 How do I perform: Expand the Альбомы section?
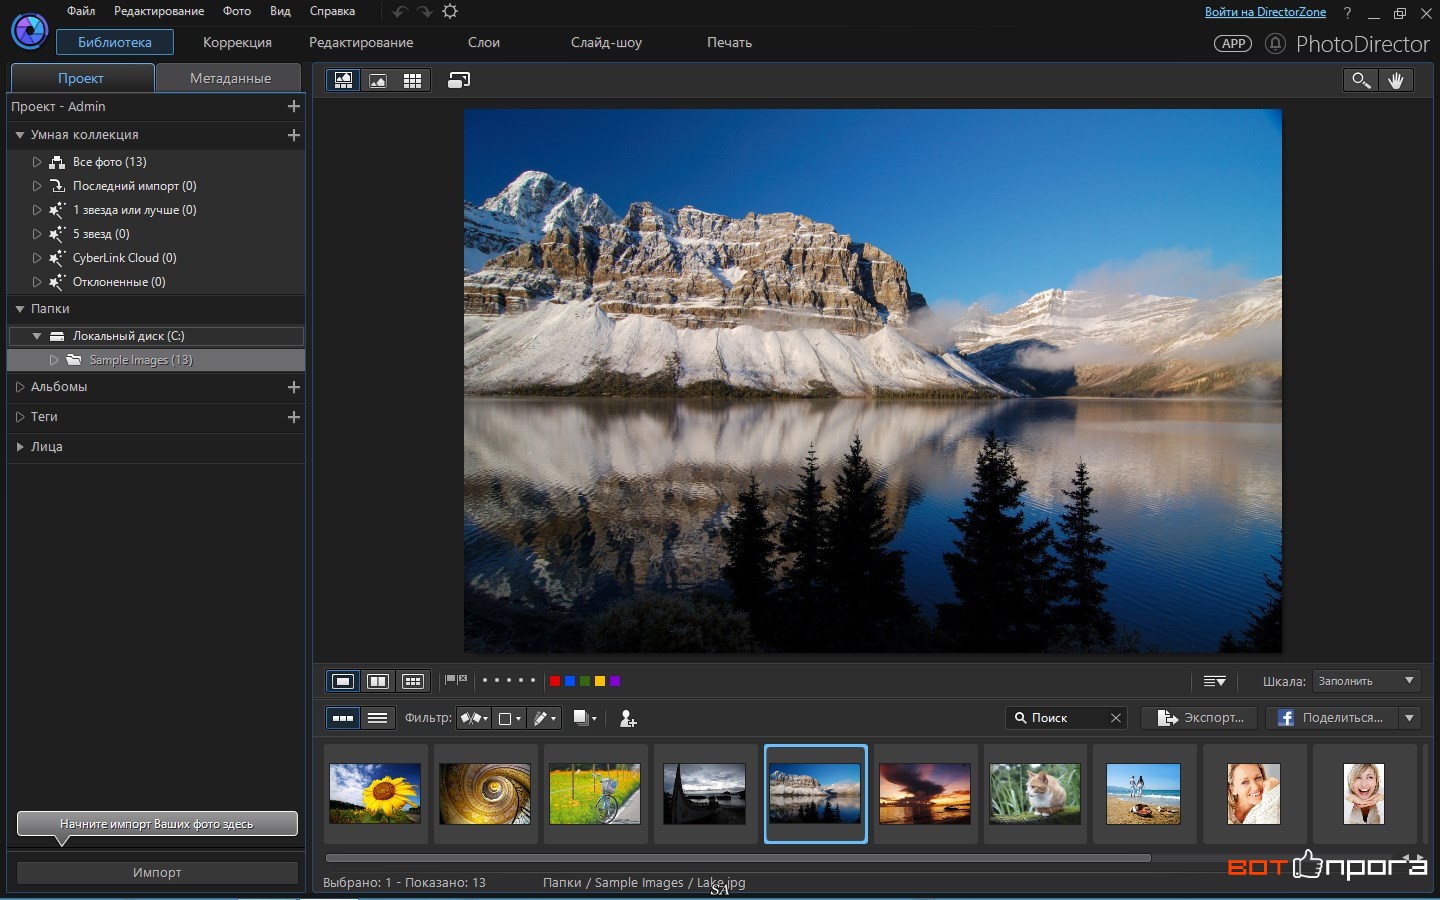[20, 387]
